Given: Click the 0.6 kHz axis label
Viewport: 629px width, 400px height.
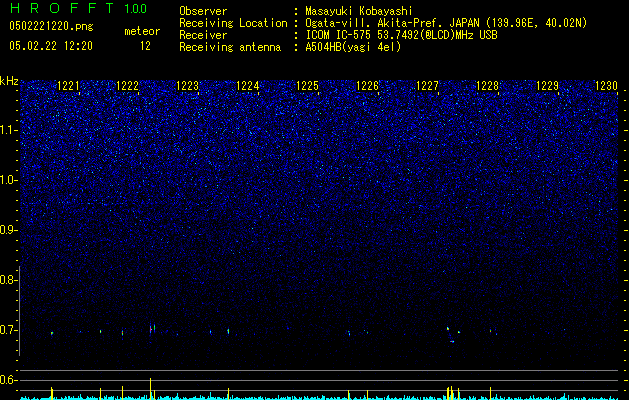Looking at the screenshot, I should [8, 380].
